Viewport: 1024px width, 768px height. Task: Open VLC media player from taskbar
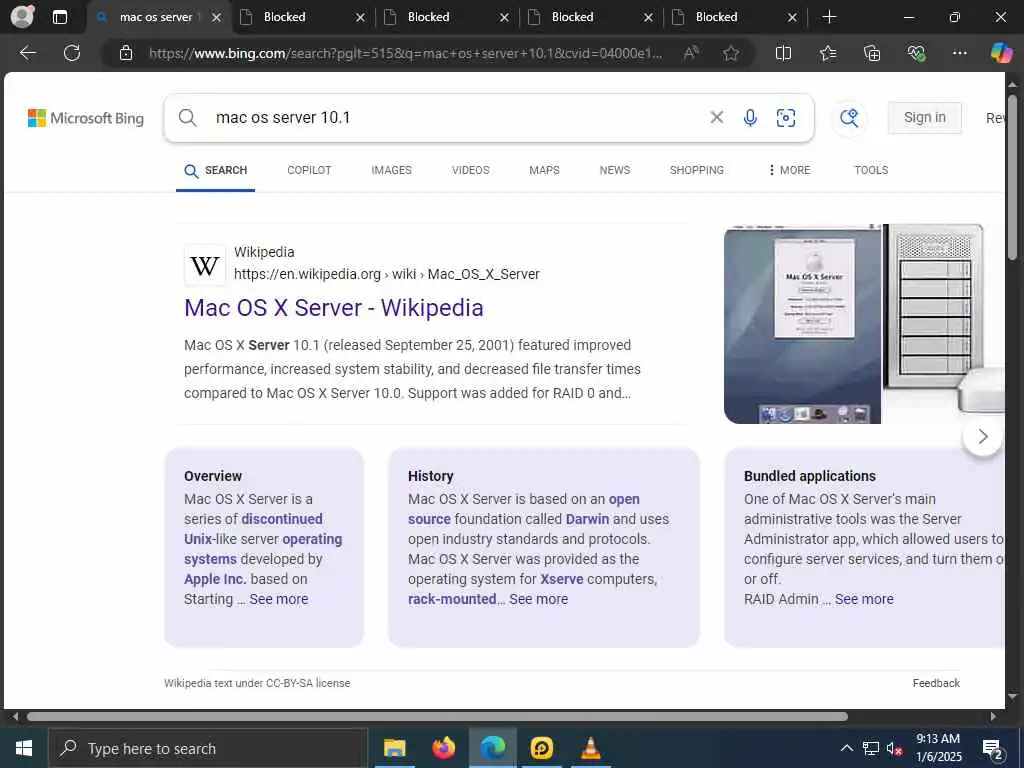click(590, 748)
